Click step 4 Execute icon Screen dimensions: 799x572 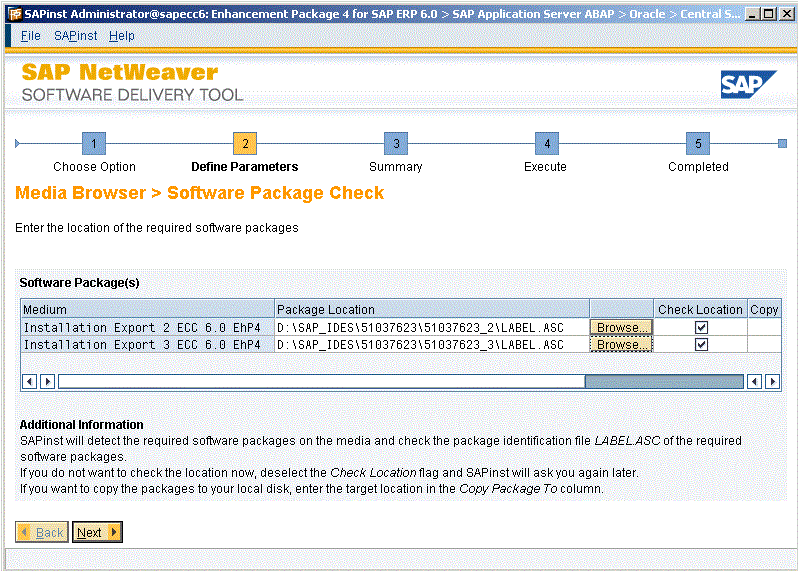[x=546, y=143]
